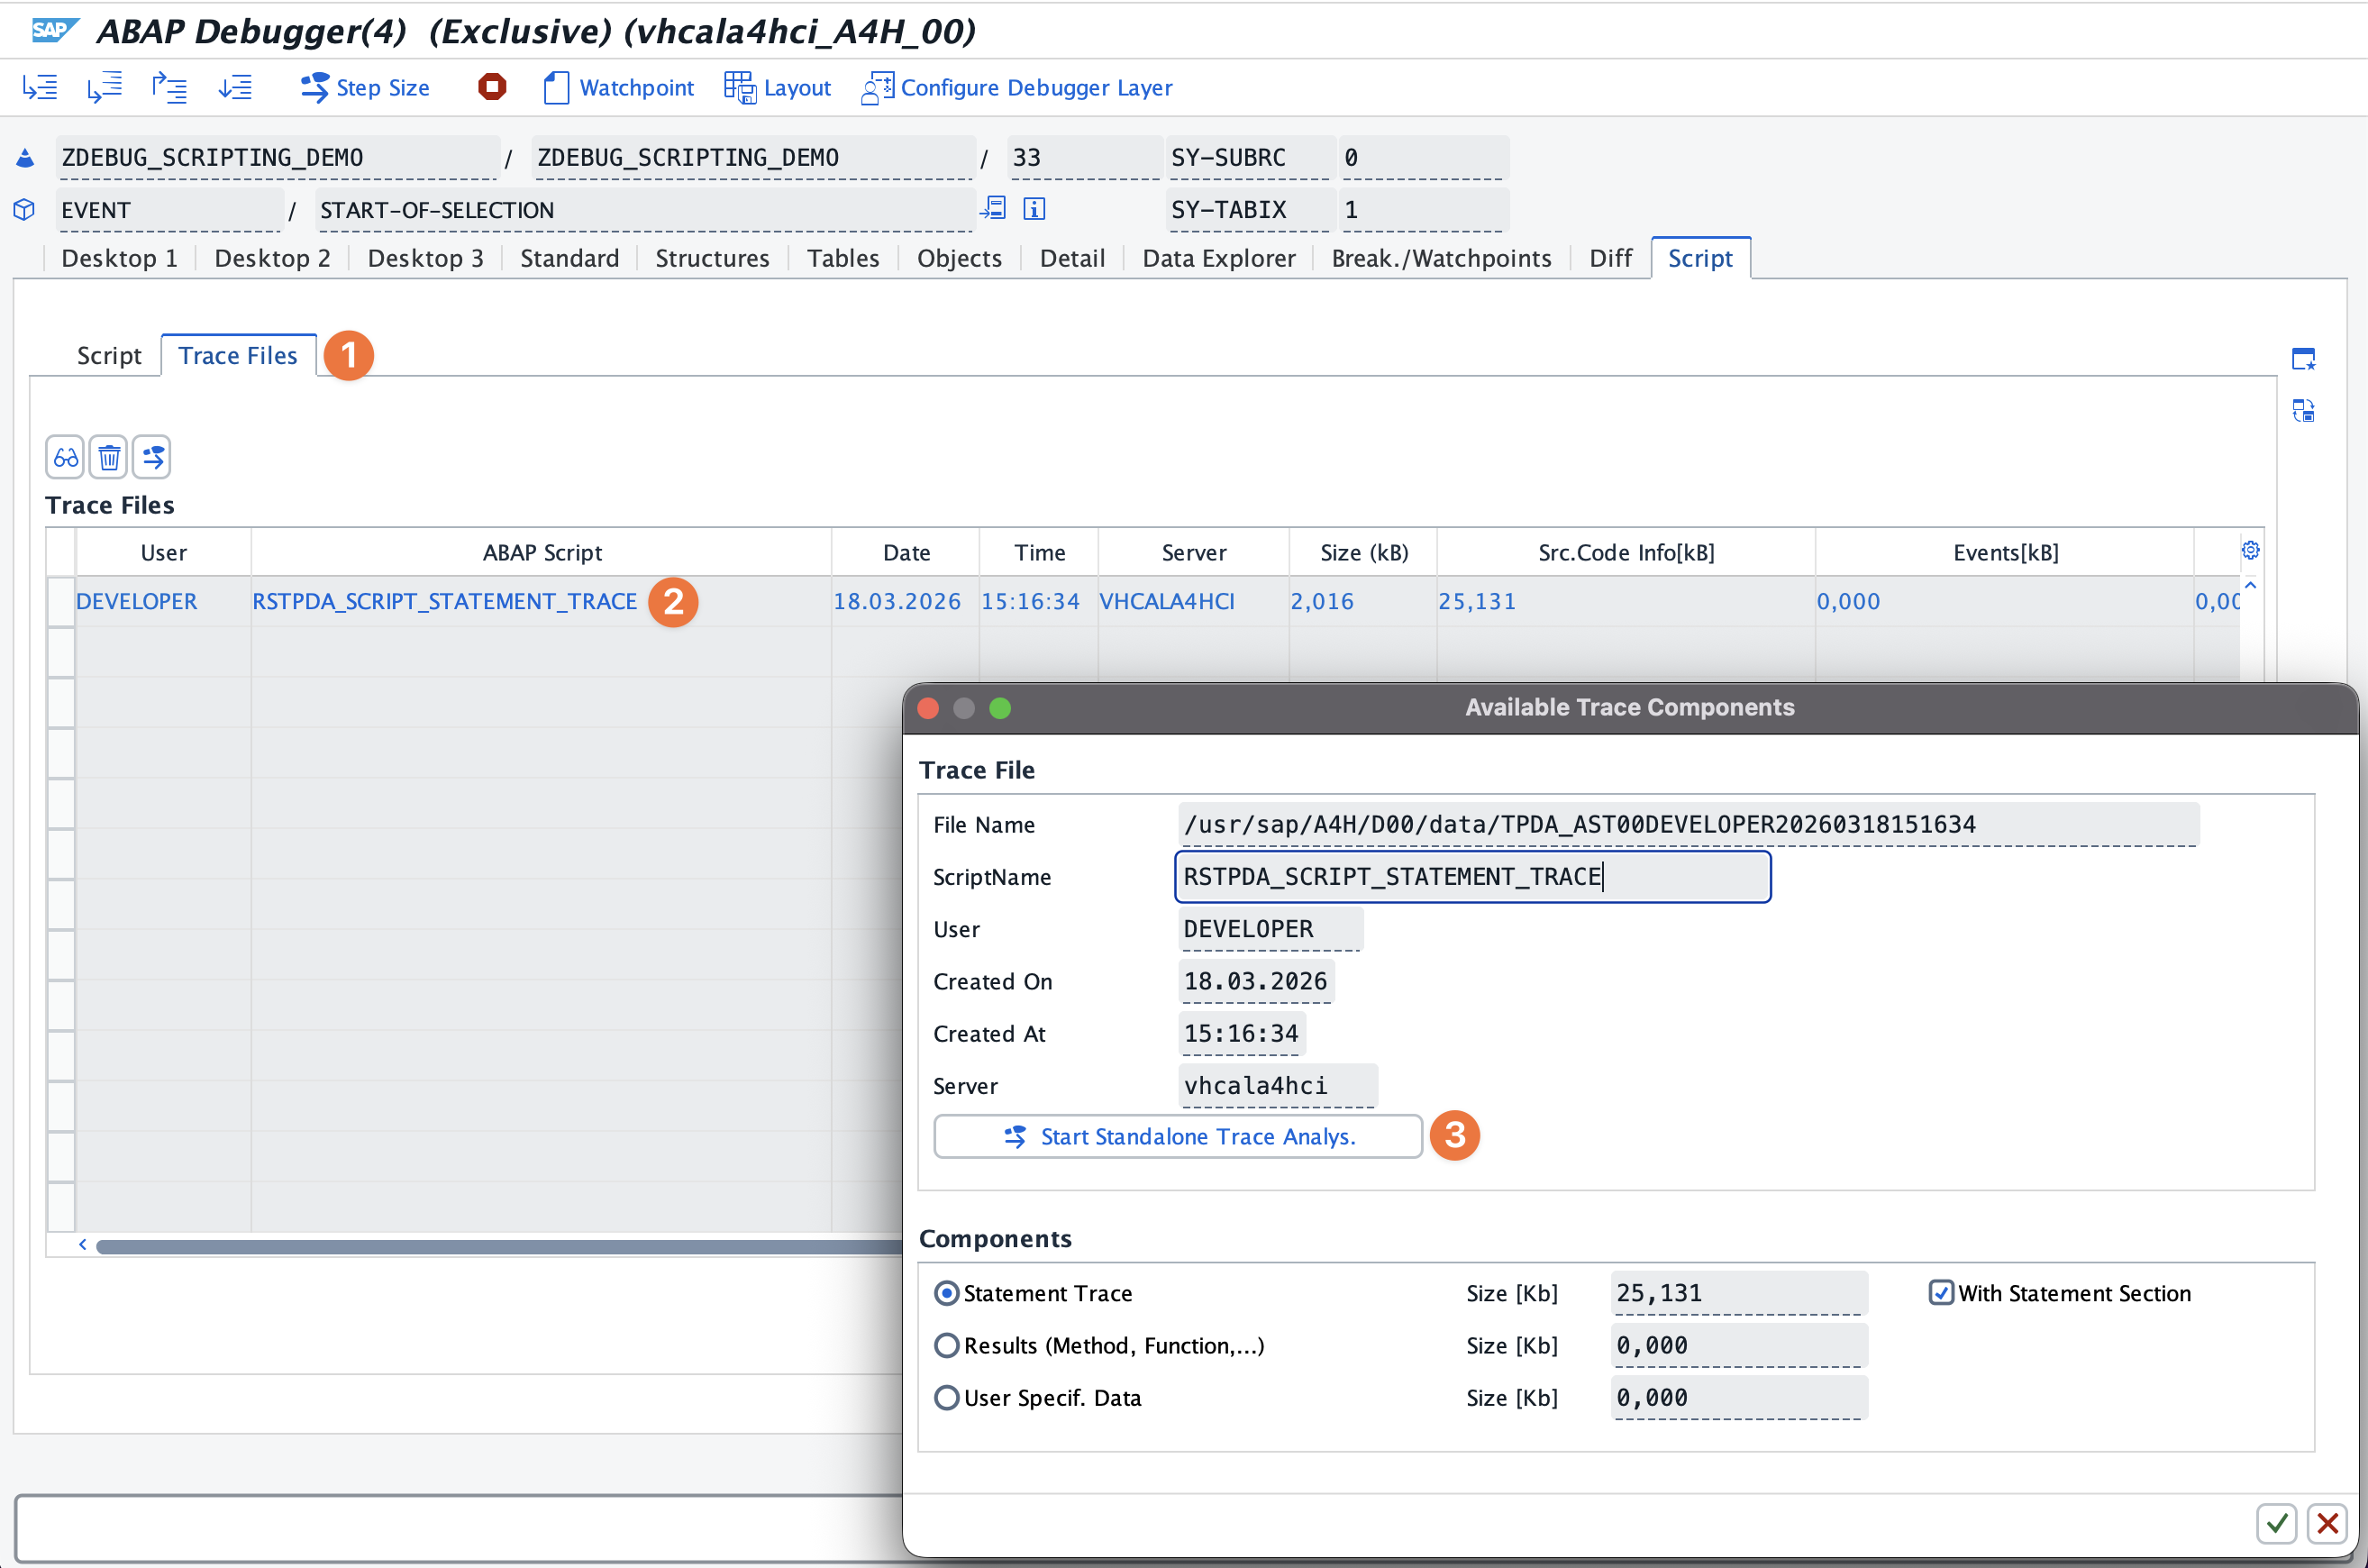Click the Continue execution debugger icon
2368x1568 pixels.
[235, 88]
